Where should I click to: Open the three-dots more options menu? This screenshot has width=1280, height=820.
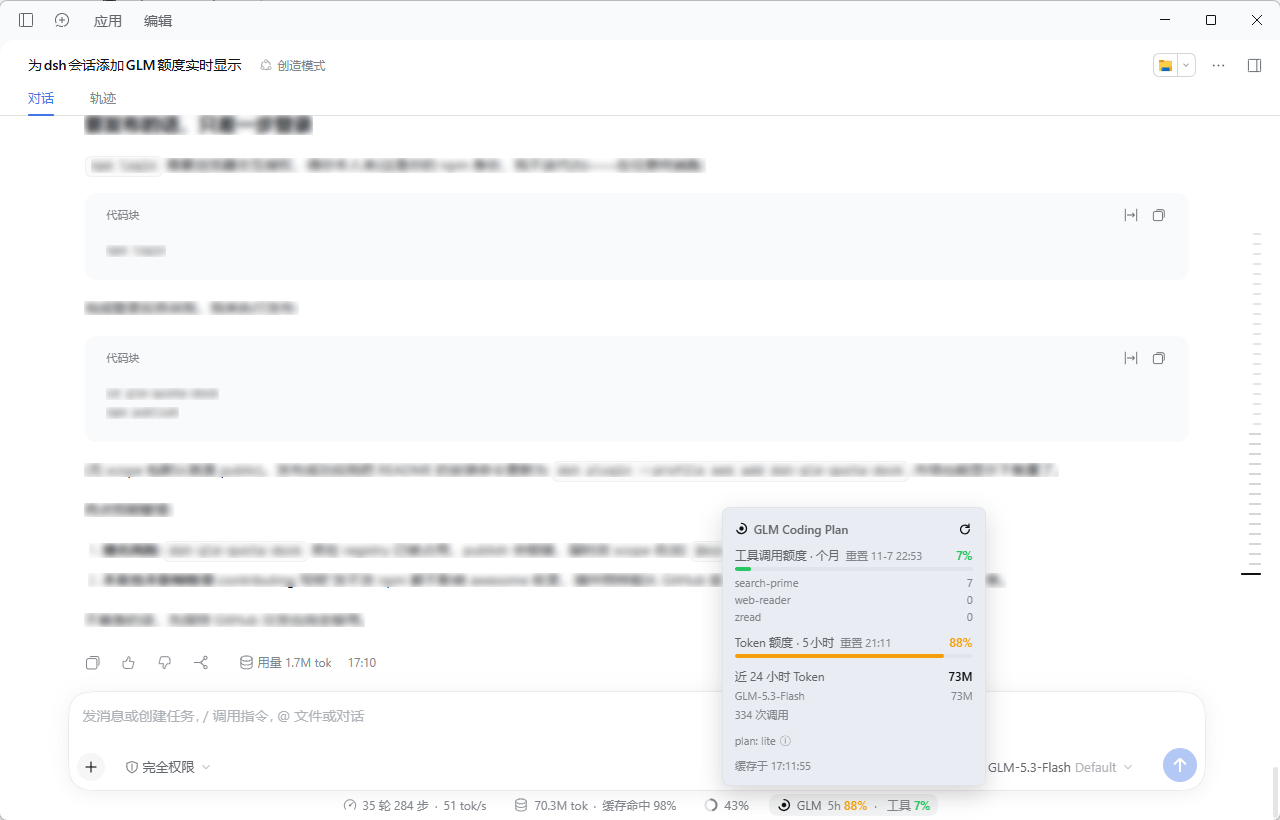click(1218, 65)
